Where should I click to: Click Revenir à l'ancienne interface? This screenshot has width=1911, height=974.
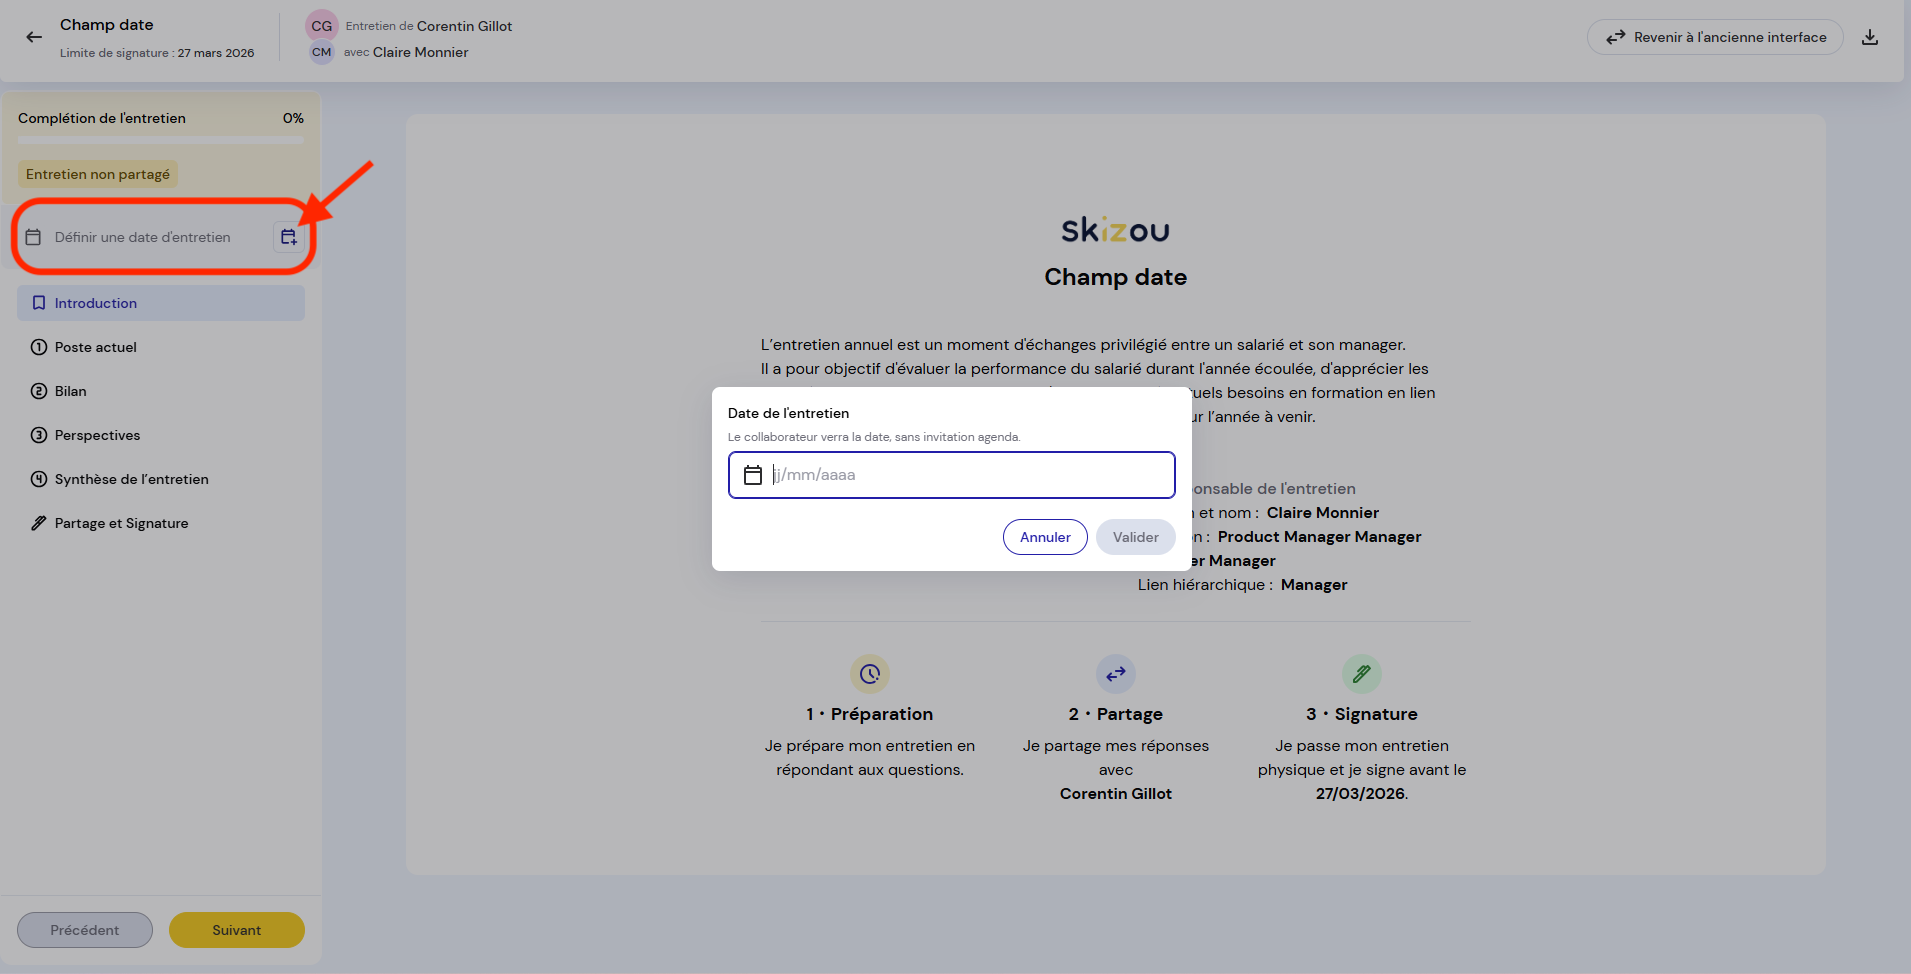[x=1714, y=37]
